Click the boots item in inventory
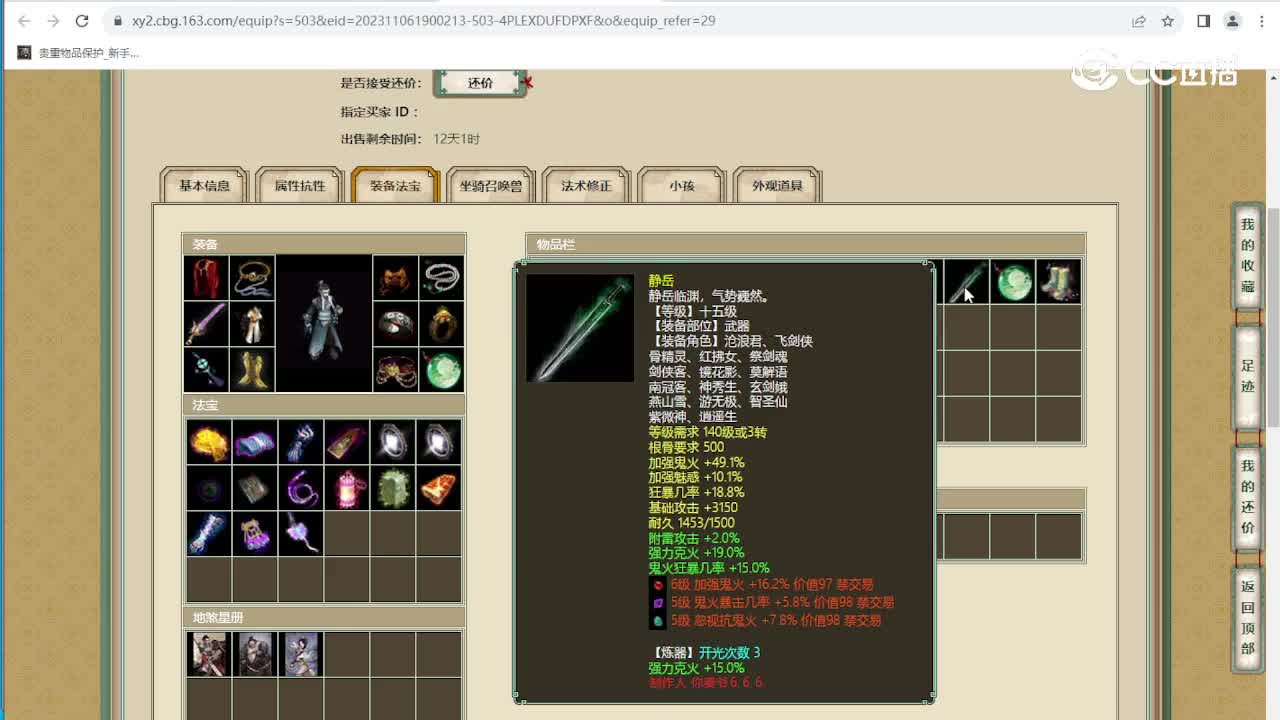Viewport: 1280px width, 720px height. [x=1058, y=281]
